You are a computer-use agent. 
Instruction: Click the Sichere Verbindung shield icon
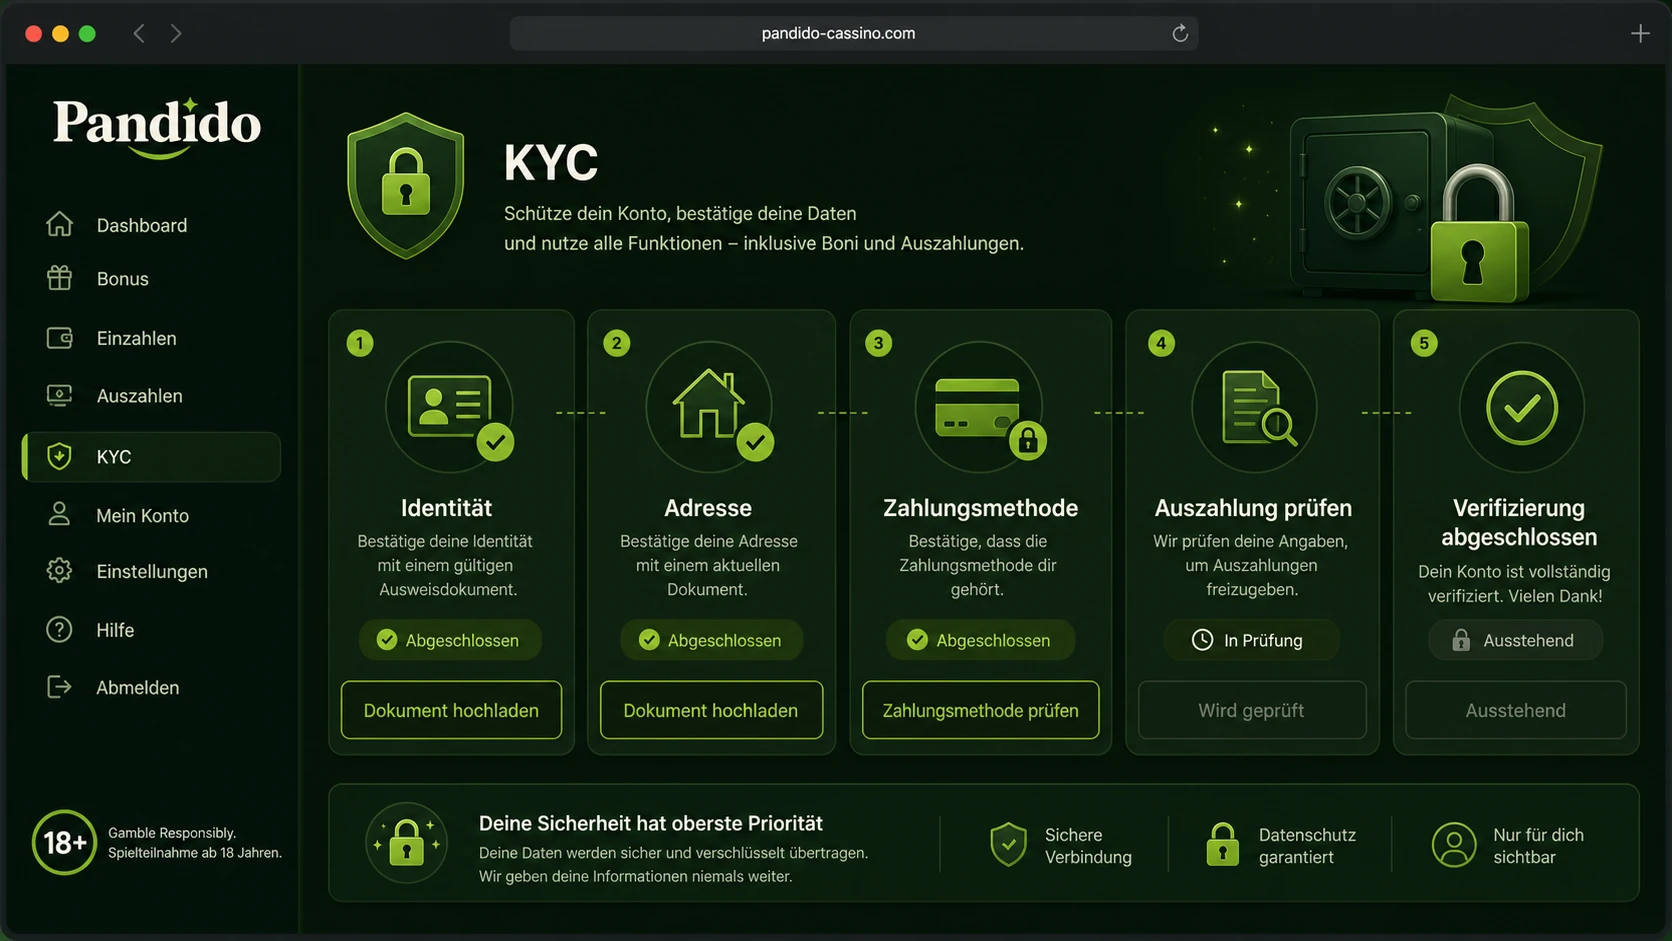(1008, 845)
